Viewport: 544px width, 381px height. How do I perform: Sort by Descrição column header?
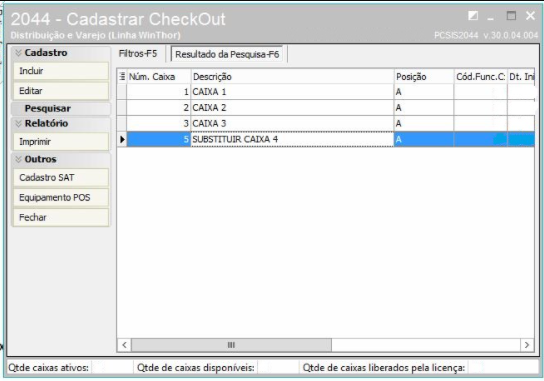292,76
